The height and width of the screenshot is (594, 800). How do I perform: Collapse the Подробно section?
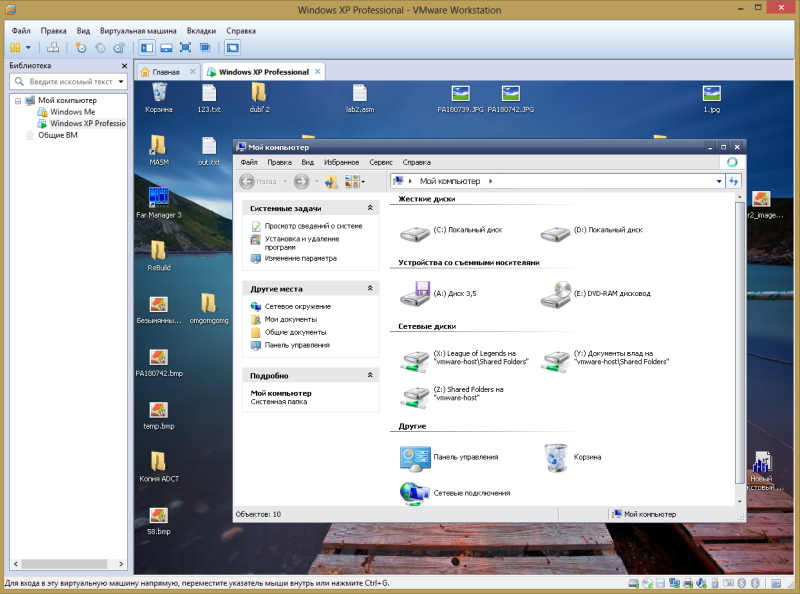(370, 375)
